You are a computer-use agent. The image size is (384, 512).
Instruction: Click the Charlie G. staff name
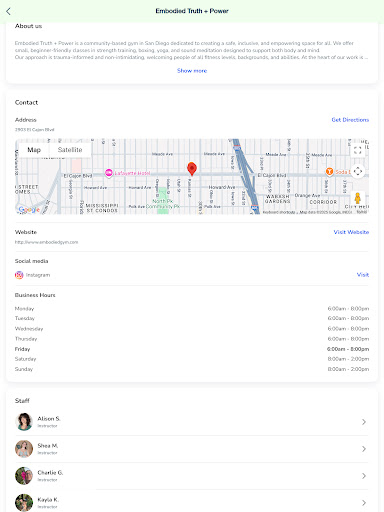tap(50, 473)
